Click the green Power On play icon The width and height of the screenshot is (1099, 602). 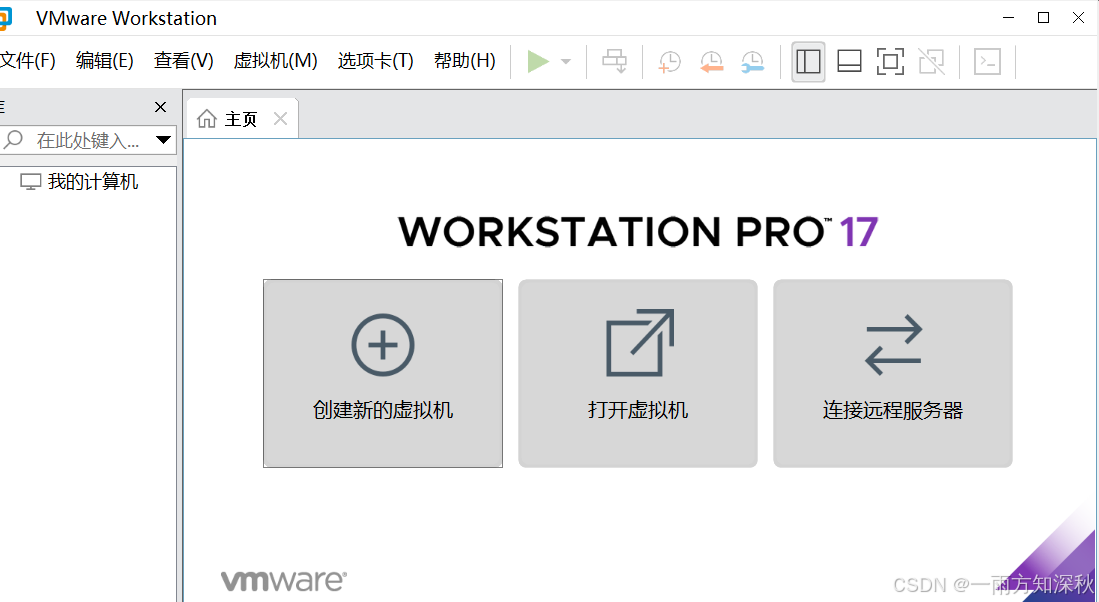(x=538, y=62)
